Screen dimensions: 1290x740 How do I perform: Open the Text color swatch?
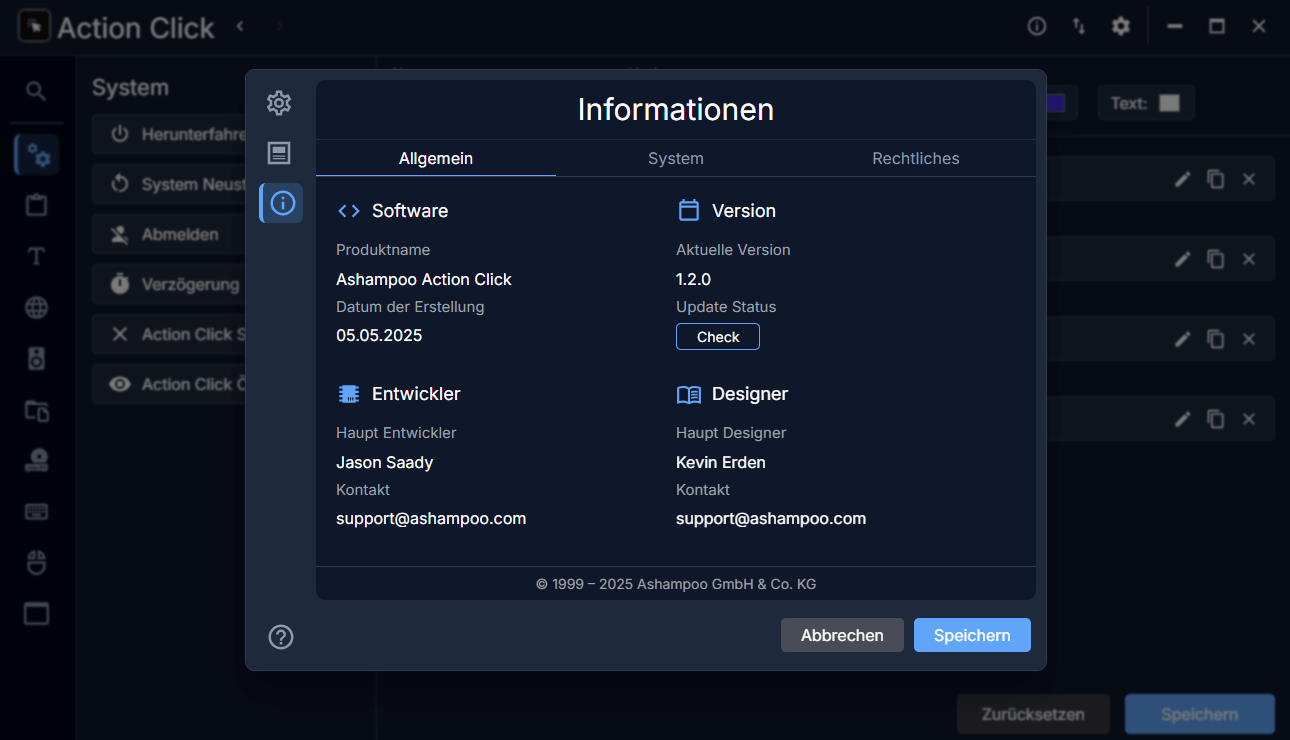(1169, 103)
